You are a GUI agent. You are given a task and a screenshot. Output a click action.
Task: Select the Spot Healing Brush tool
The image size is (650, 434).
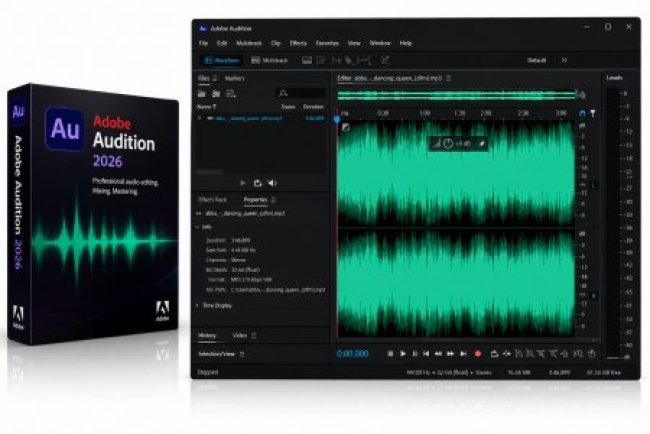pos(385,61)
